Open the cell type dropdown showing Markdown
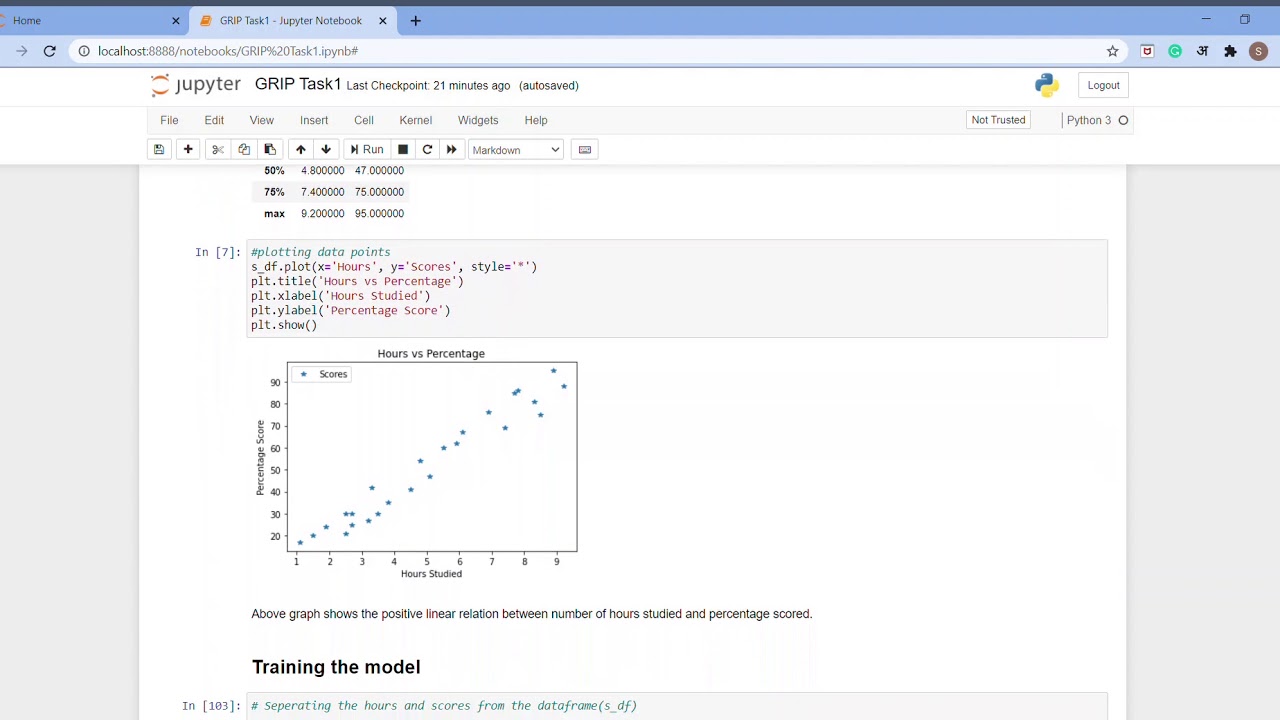This screenshot has height=720, width=1280. click(516, 150)
